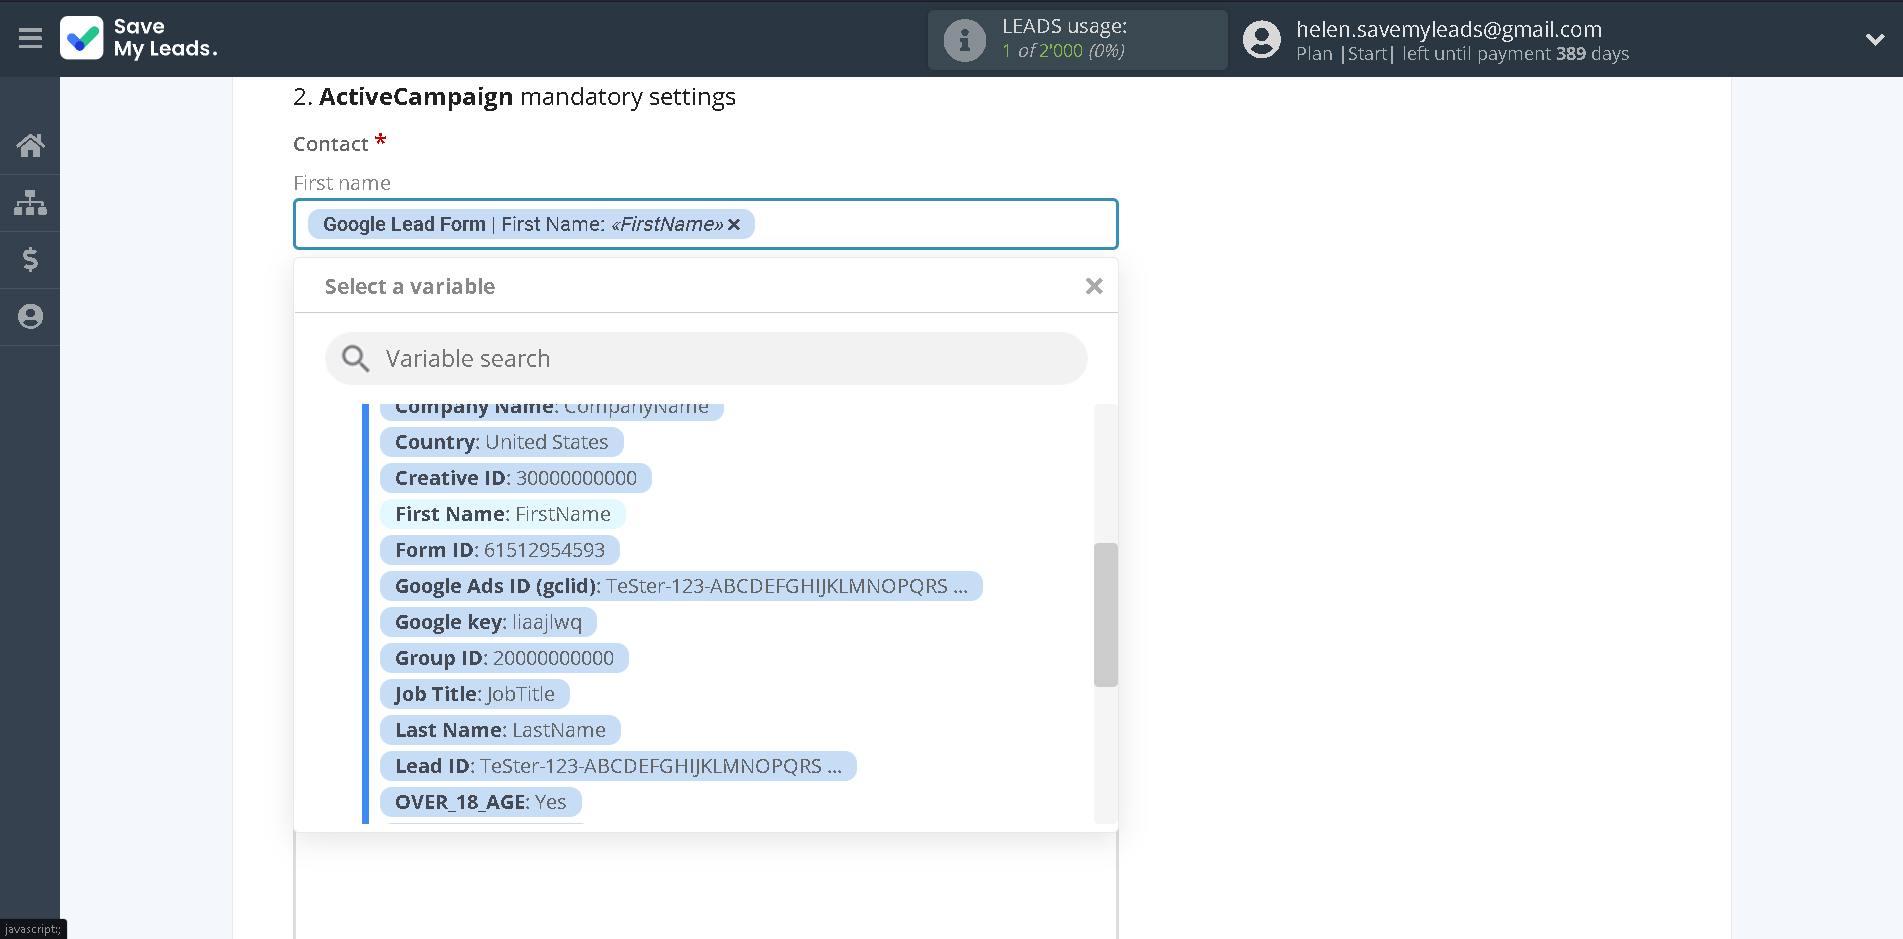Select Group ID variable
The width and height of the screenshot is (1903, 939).
[x=504, y=658]
